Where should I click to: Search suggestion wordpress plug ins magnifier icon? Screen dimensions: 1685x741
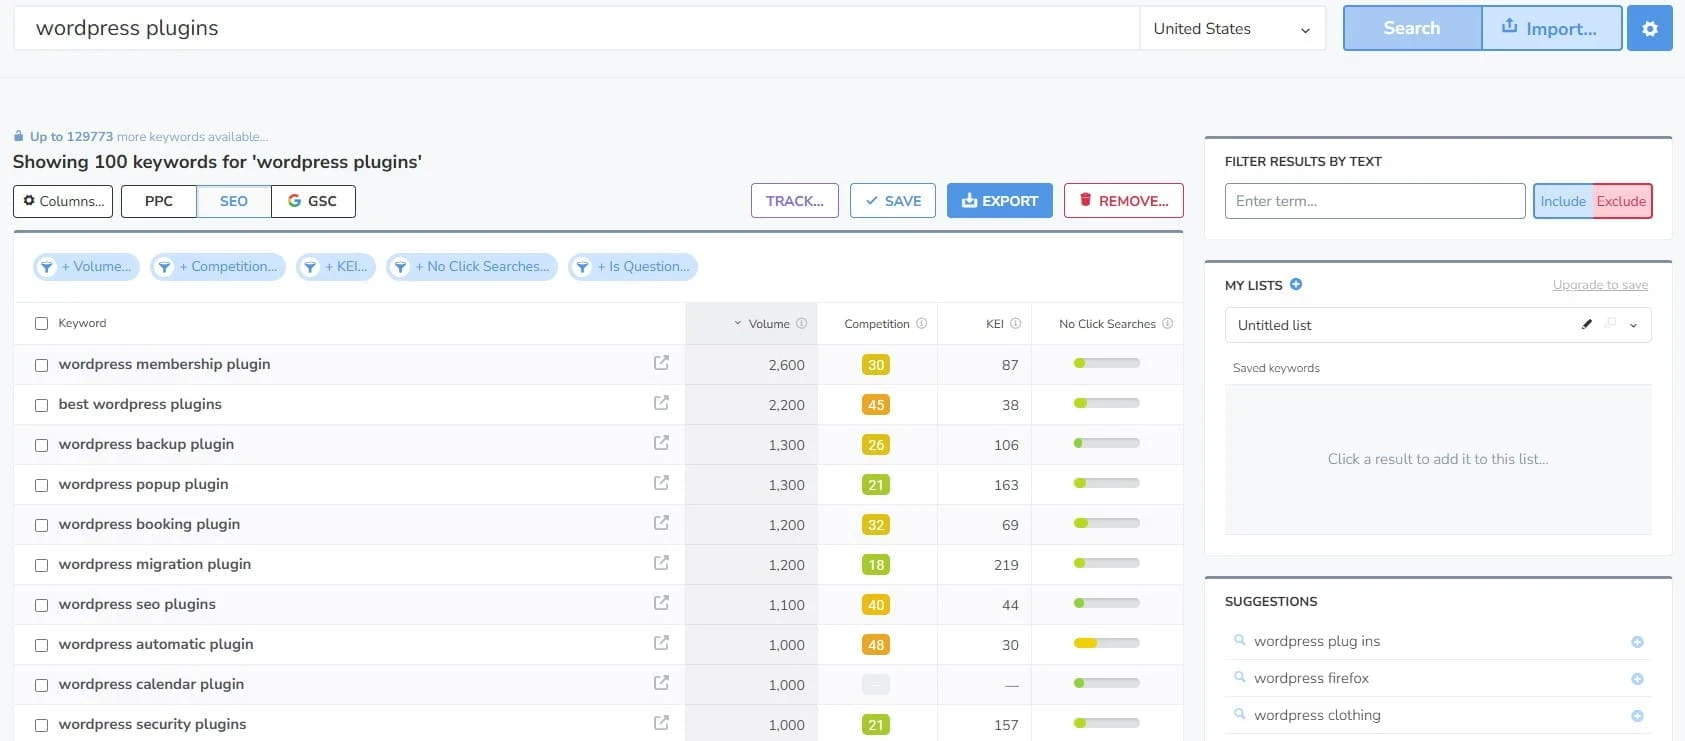pyautogui.click(x=1240, y=640)
